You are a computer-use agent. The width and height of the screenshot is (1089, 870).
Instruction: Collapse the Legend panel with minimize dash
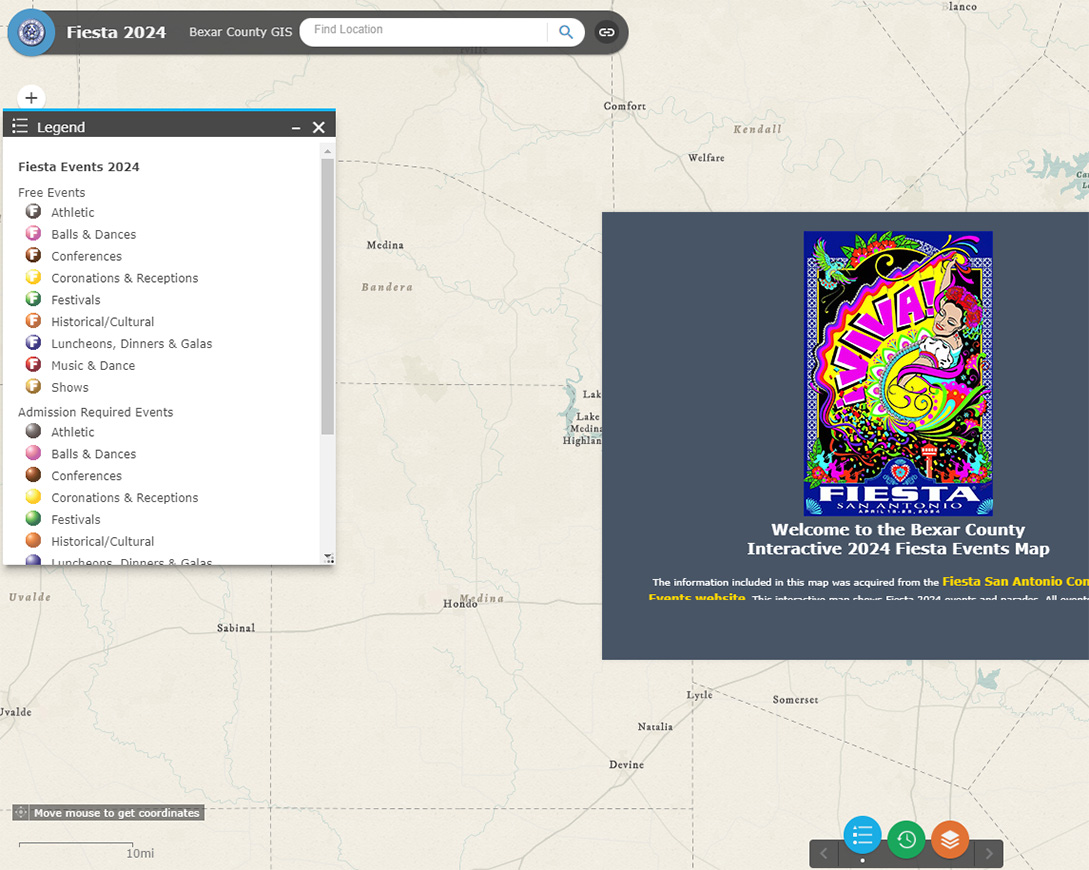coord(296,128)
